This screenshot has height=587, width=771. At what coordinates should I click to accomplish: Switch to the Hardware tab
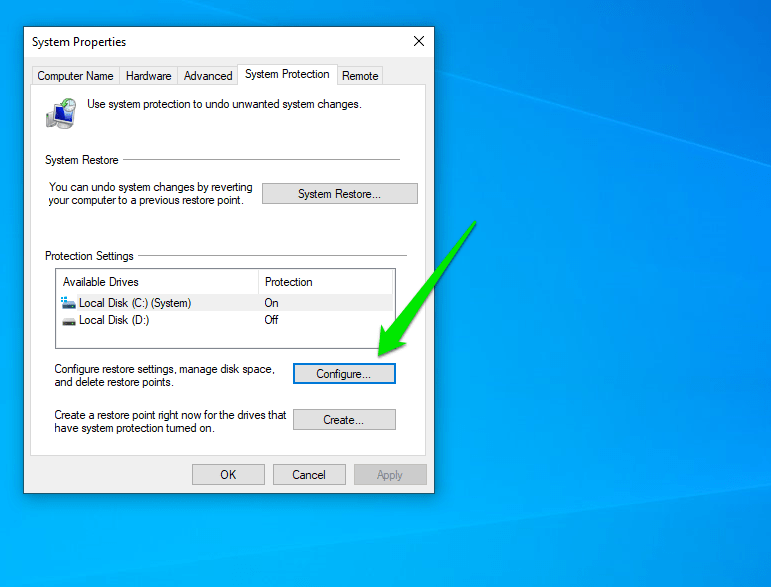point(148,76)
